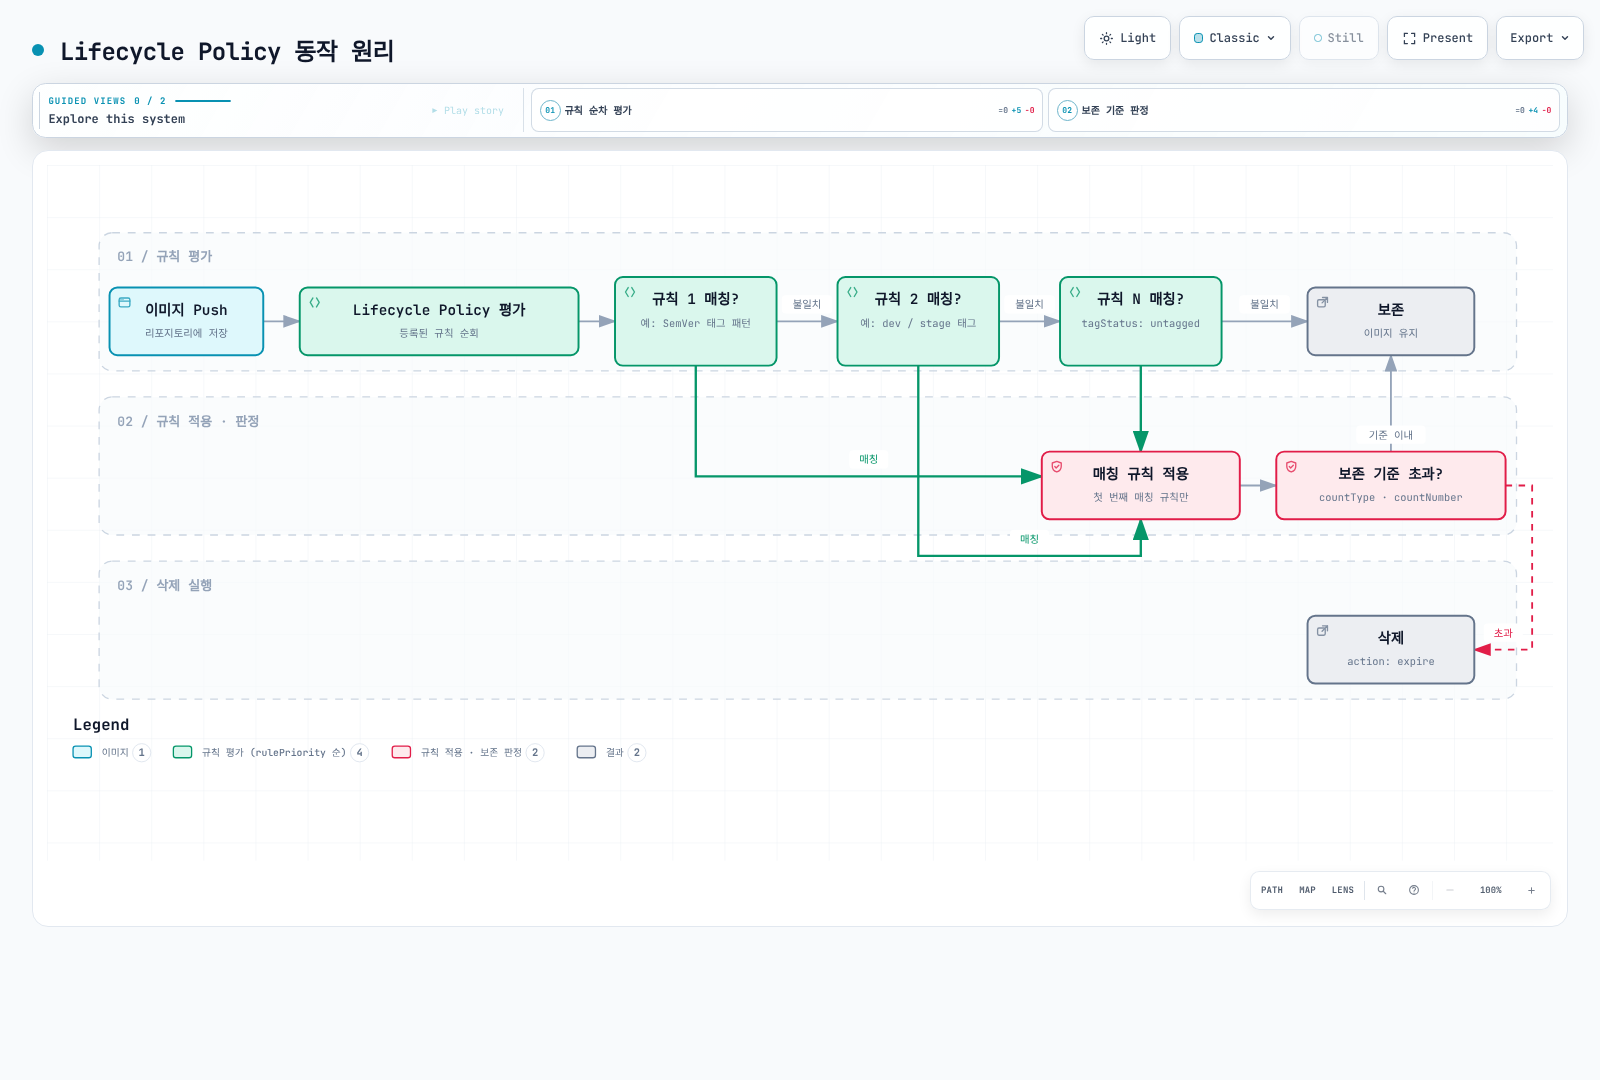Zoom in with the plus button
Screen dimensions: 1600x1080
tap(1531, 890)
